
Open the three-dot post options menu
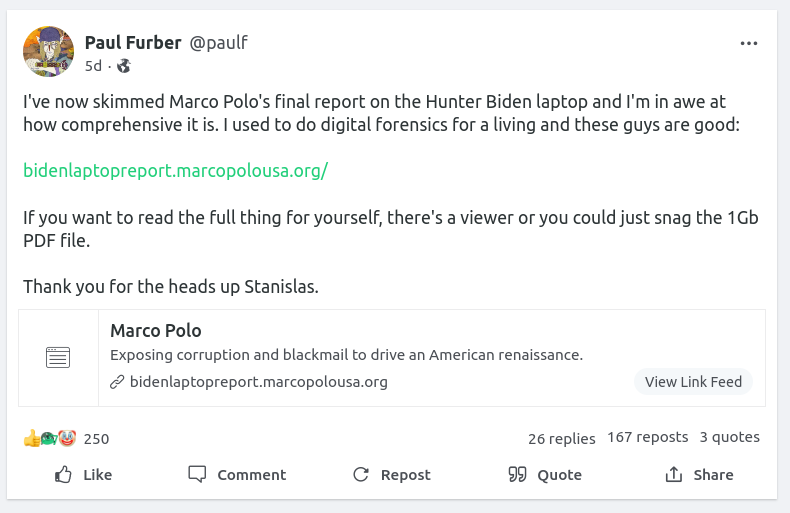click(749, 43)
